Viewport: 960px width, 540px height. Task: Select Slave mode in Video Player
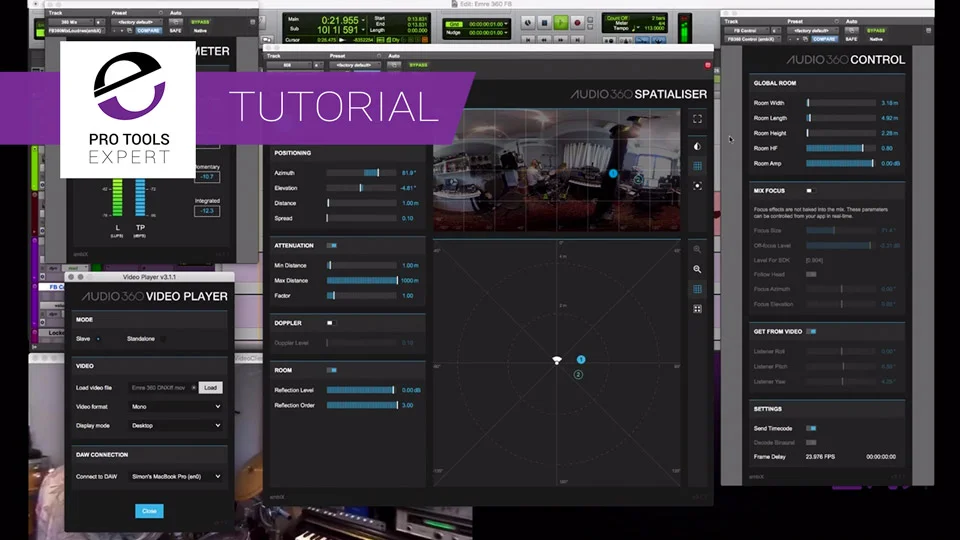[98, 339]
